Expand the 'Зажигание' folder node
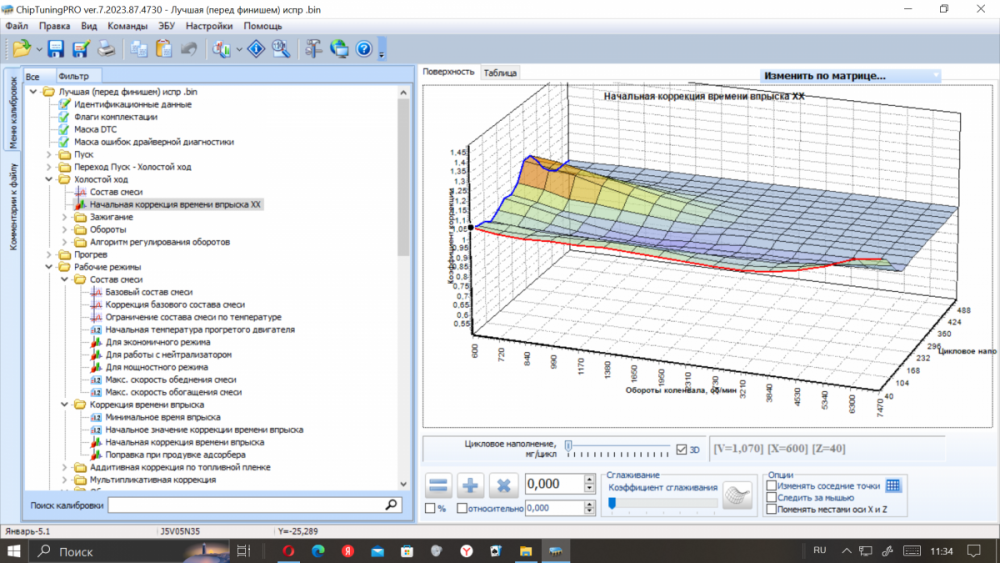This screenshot has height=563, width=1000. tap(65, 216)
